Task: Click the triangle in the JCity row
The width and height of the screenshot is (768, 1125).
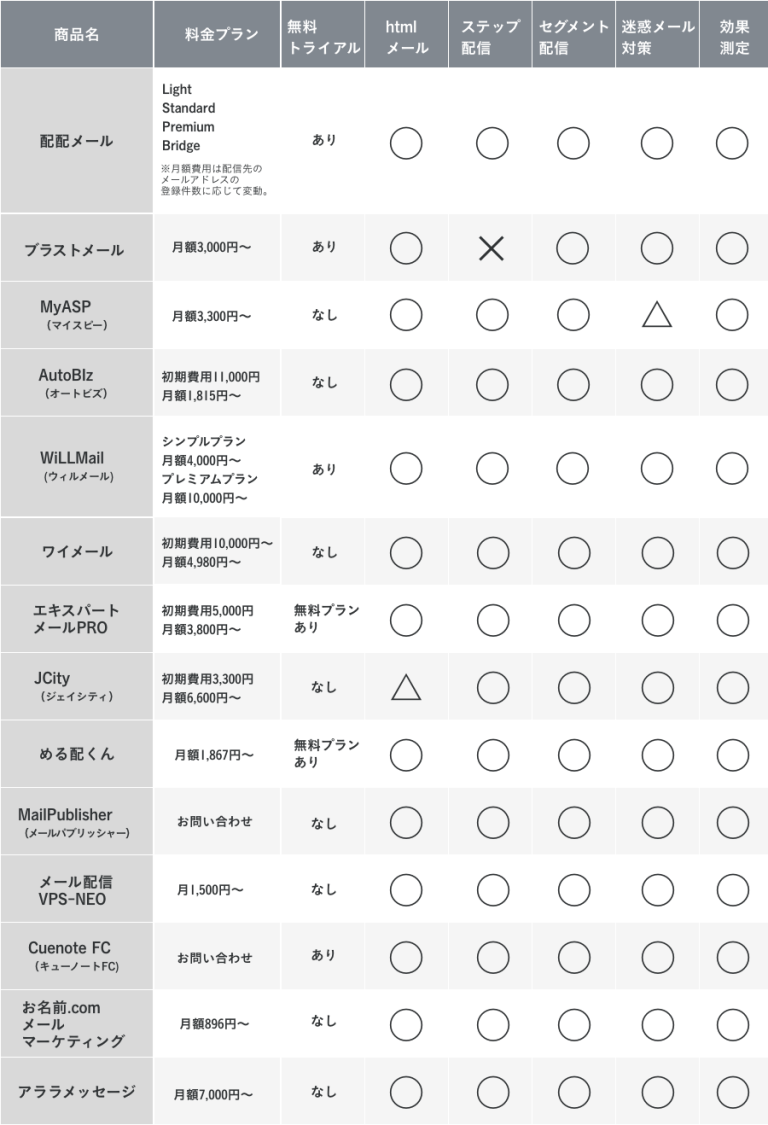Action: [405, 687]
